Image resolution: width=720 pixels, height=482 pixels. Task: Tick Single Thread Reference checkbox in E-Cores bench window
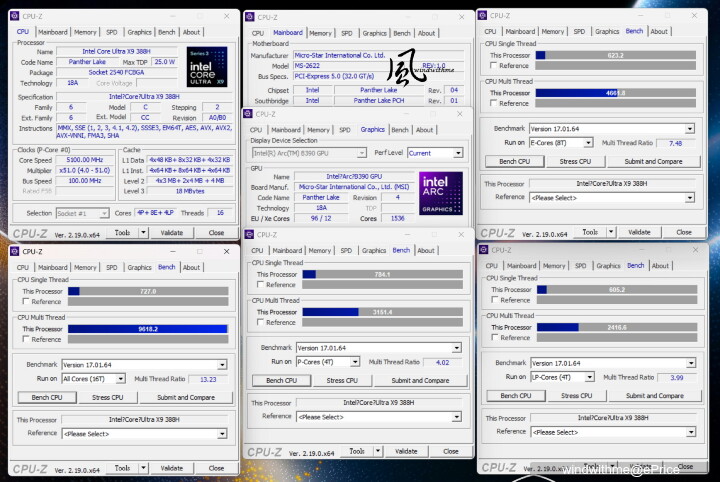pyautogui.click(x=494, y=66)
